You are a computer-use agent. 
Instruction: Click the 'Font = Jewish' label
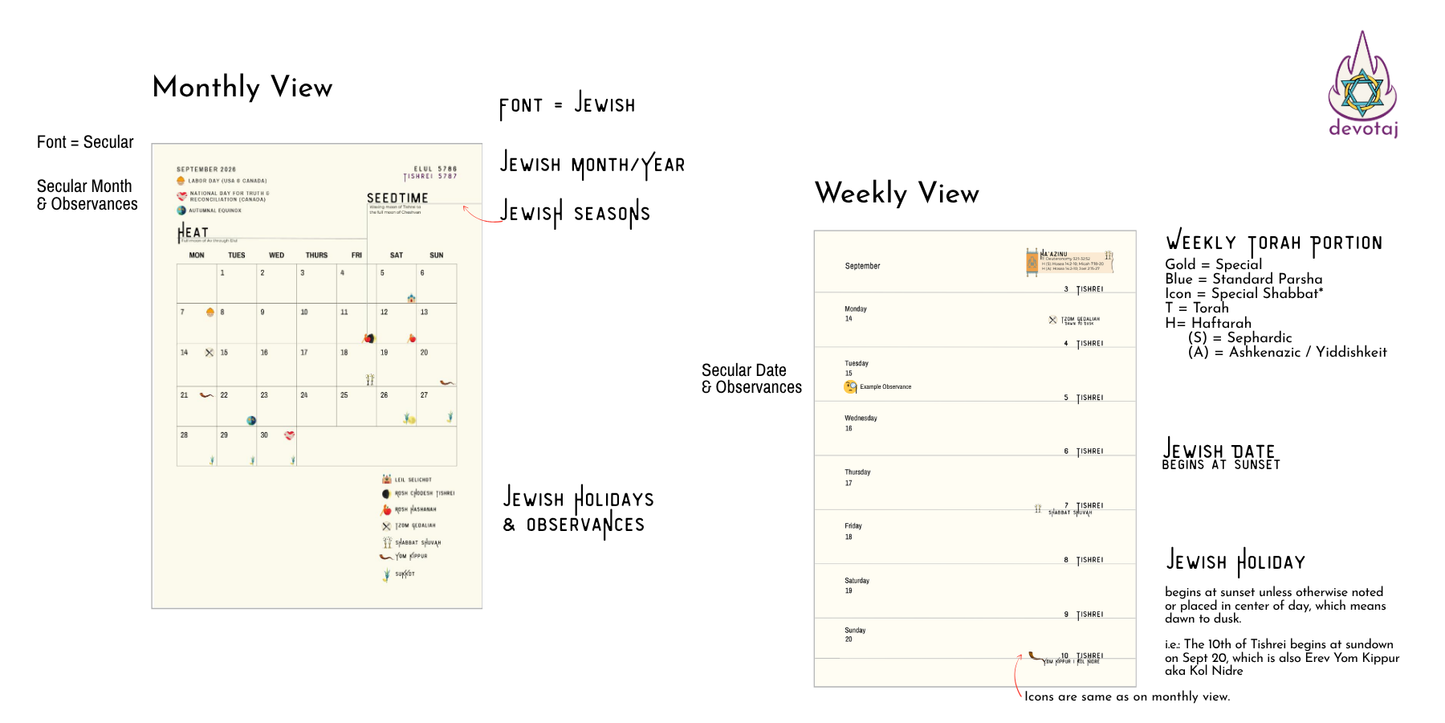pyautogui.click(x=567, y=105)
